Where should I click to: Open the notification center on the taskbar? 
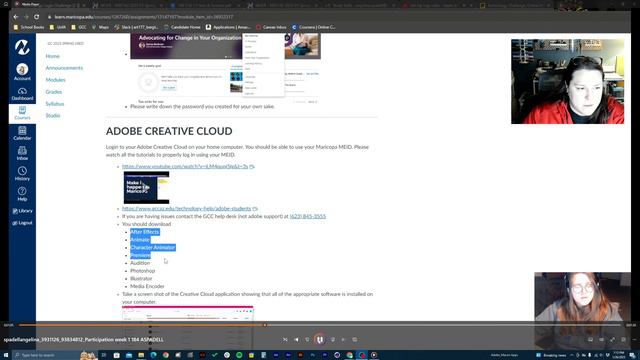tap(632, 355)
